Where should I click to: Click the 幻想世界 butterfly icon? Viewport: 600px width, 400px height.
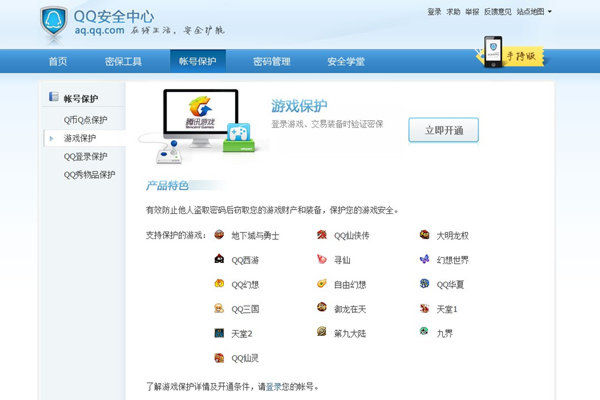pyautogui.click(x=426, y=260)
